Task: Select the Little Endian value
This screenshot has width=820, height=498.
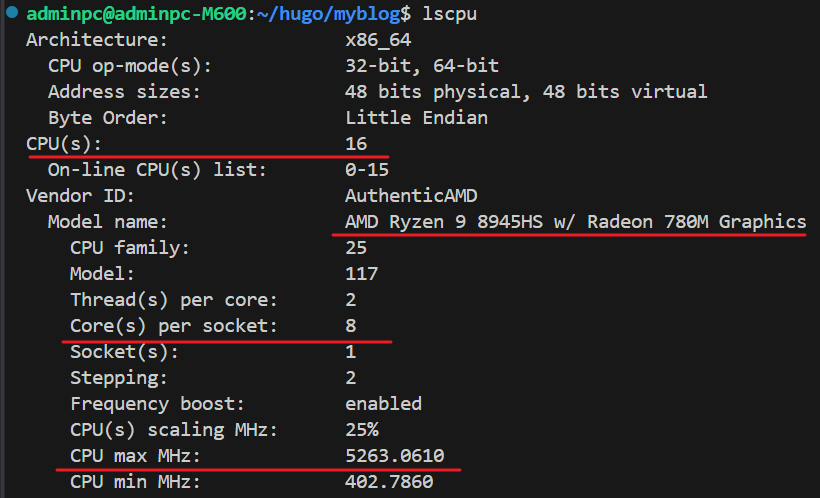Action: click(416, 118)
